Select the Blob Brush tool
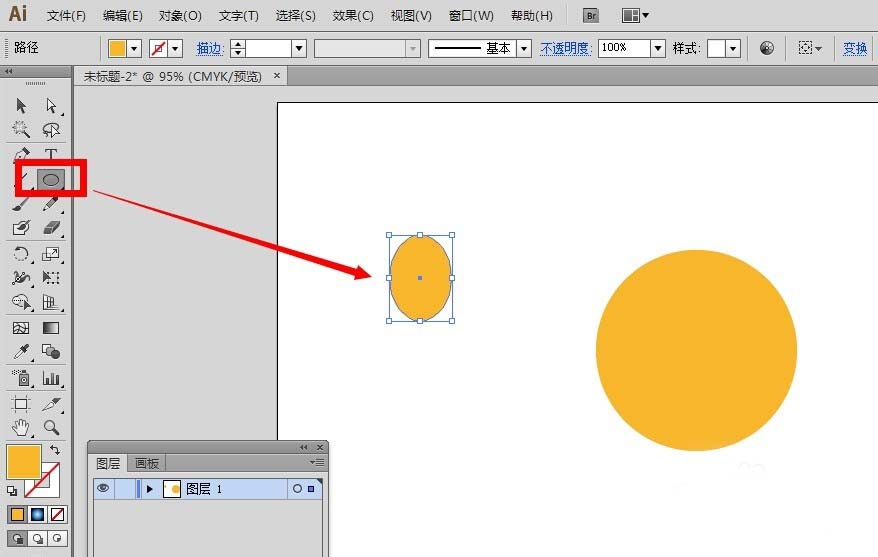Viewport: 878px width, 557px height. tap(21, 228)
